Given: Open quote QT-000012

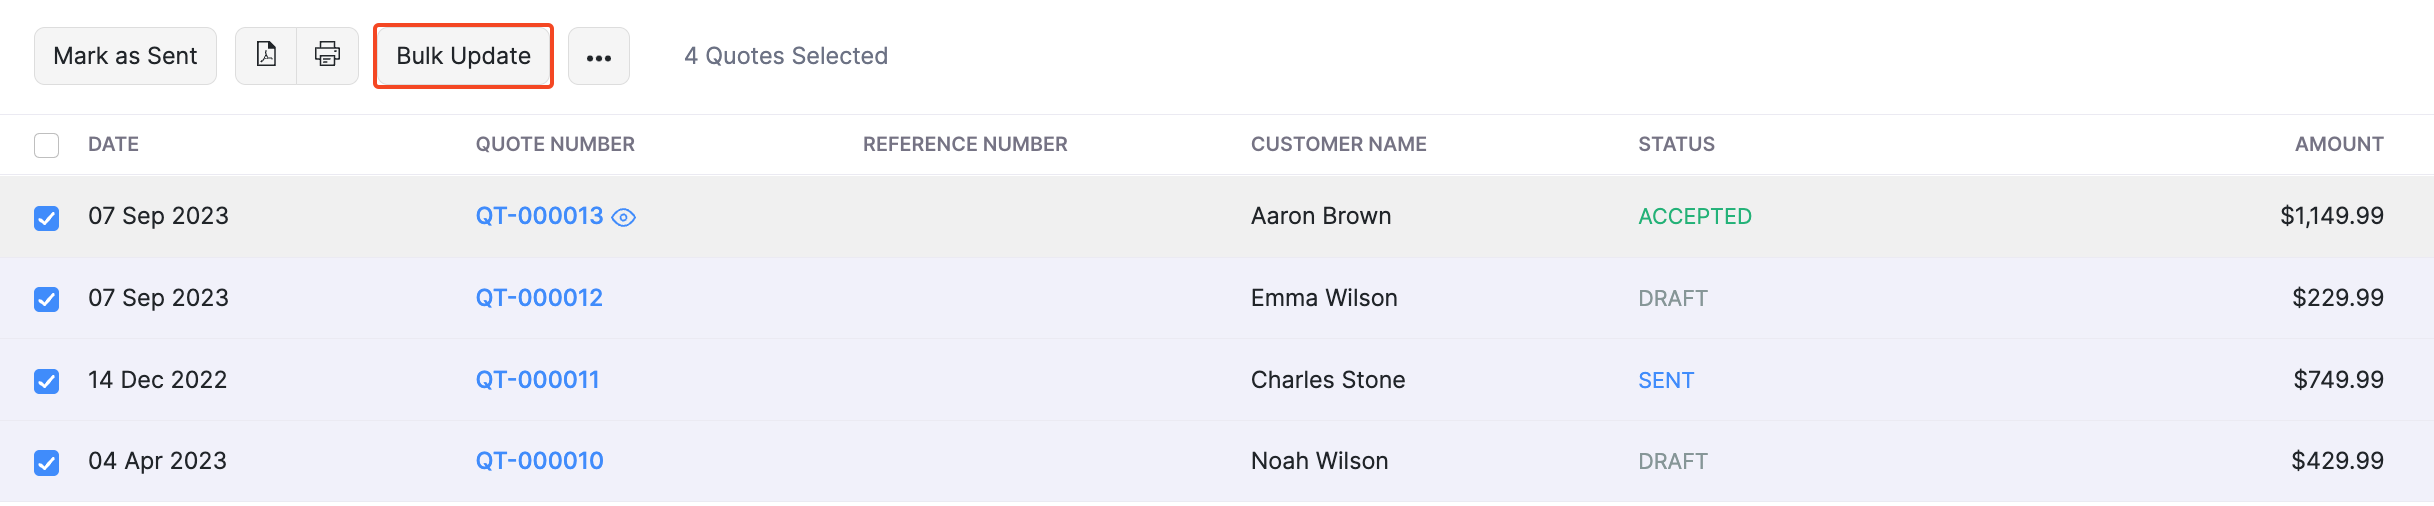Looking at the screenshot, I should point(539,298).
